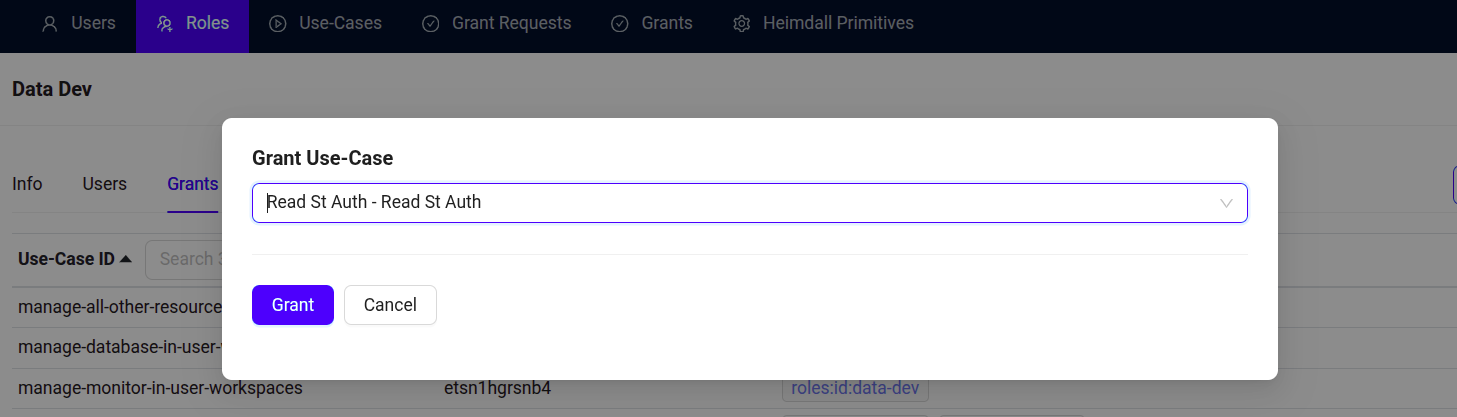Open Heimdall Primitives navigation item

pyautogui.click(x=823, y=23)
